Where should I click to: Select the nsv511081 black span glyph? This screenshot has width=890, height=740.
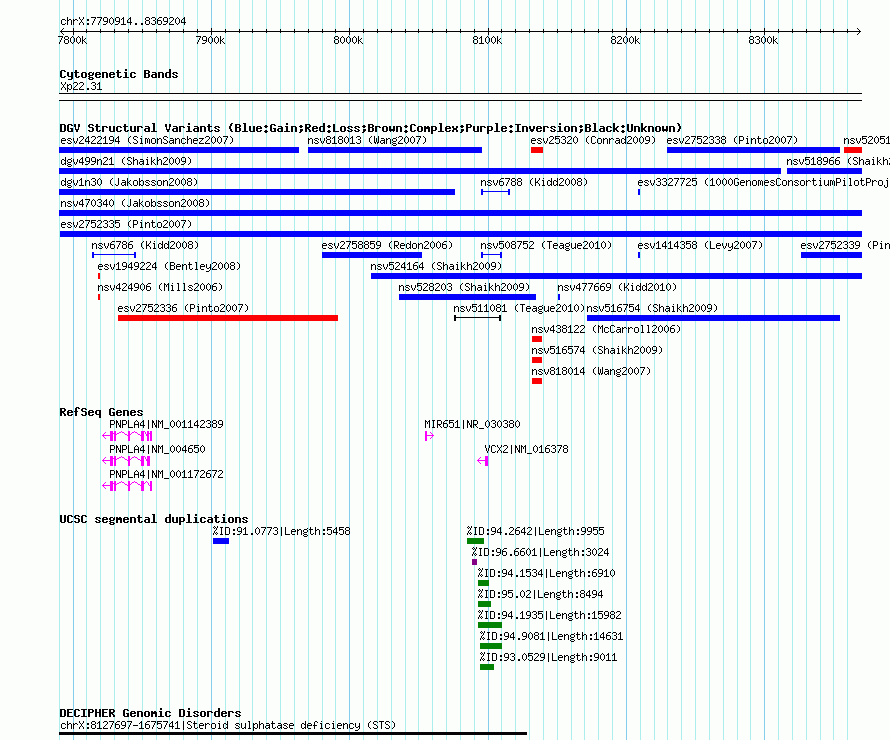477,318
